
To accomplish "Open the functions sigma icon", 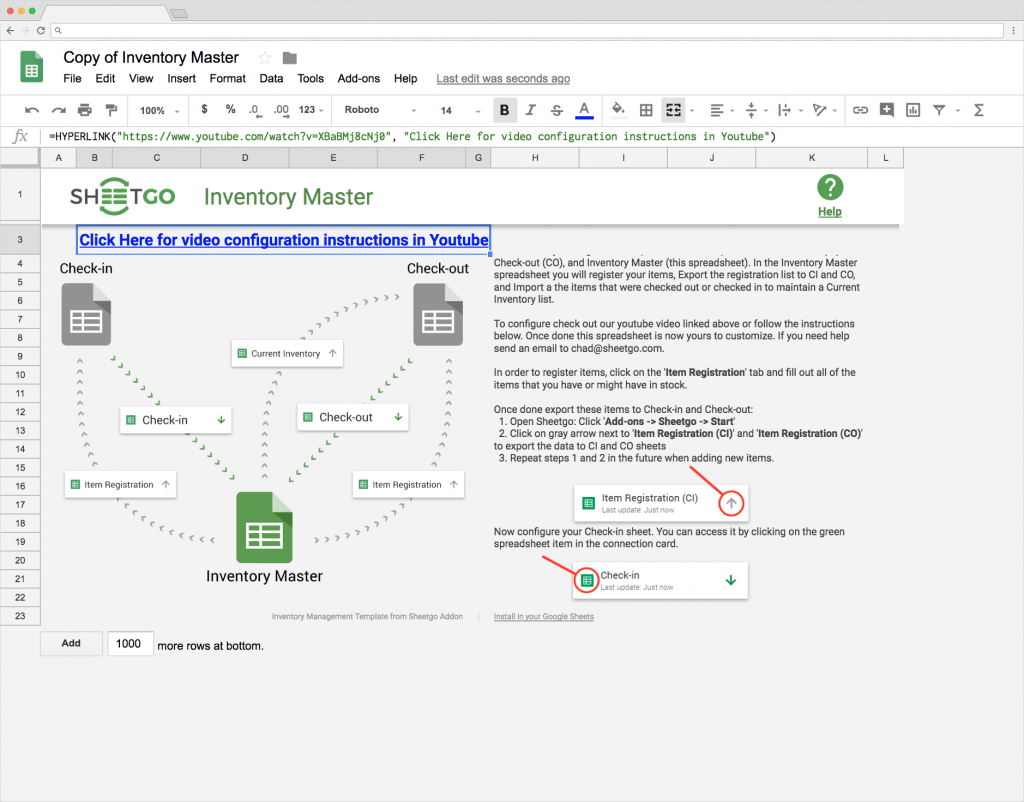I will pyautogui.click(x=979, y=110).
